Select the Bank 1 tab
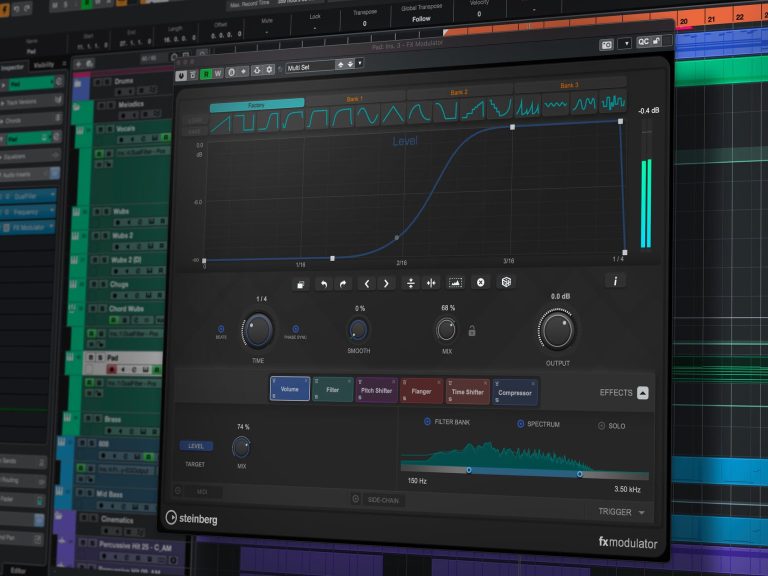Image resolution: width=768 pixels, height=576 pixels. point(354,98)
